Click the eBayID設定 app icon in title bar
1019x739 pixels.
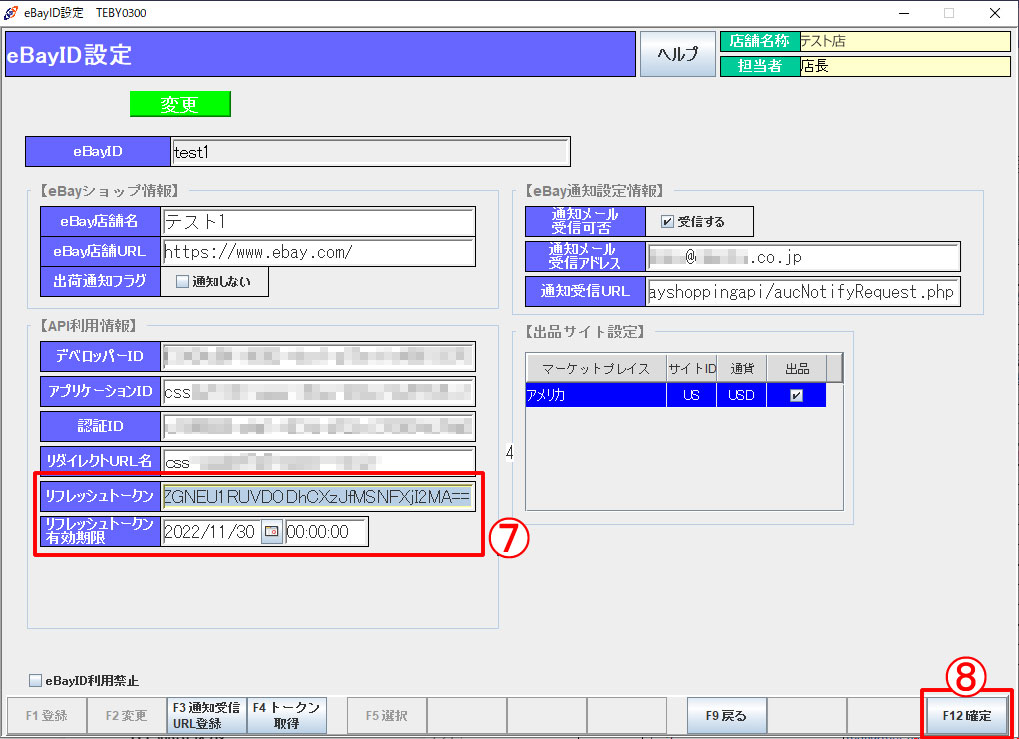coord(12,13)
